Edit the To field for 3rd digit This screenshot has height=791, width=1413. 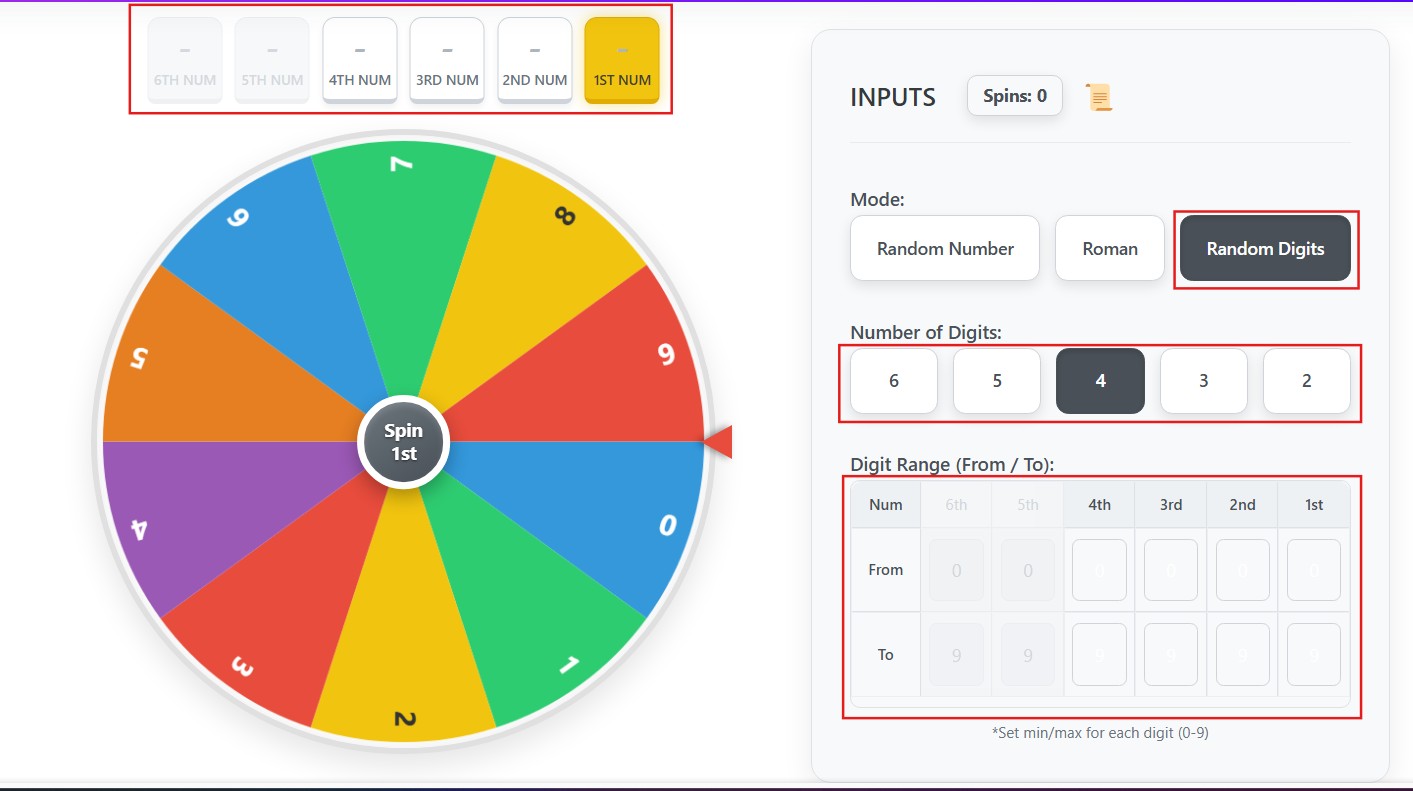click(1171, 655)
